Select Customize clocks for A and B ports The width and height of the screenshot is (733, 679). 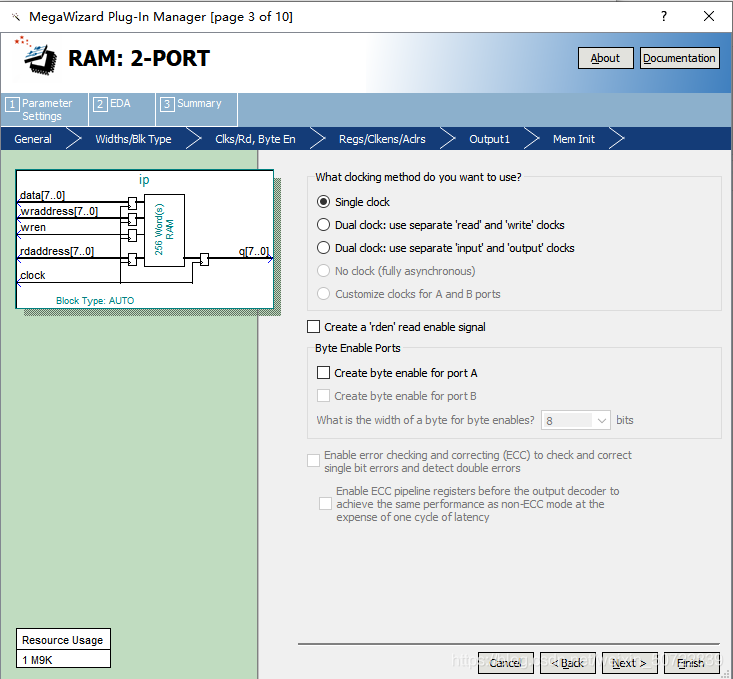click(323, 294)
